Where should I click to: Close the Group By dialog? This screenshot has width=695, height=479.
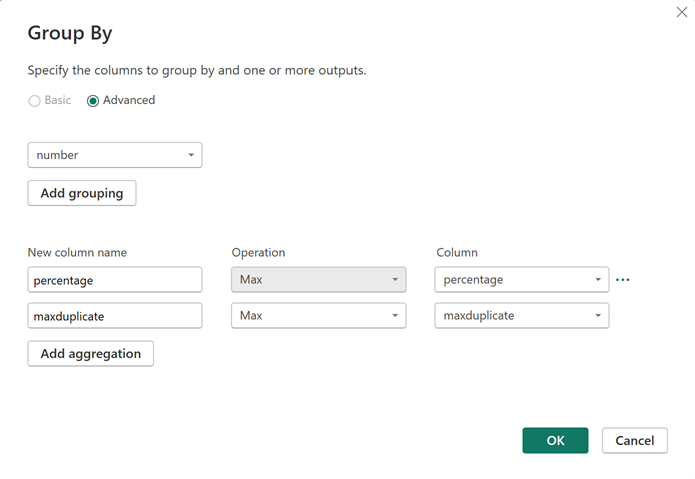click(x=682, y=12)
